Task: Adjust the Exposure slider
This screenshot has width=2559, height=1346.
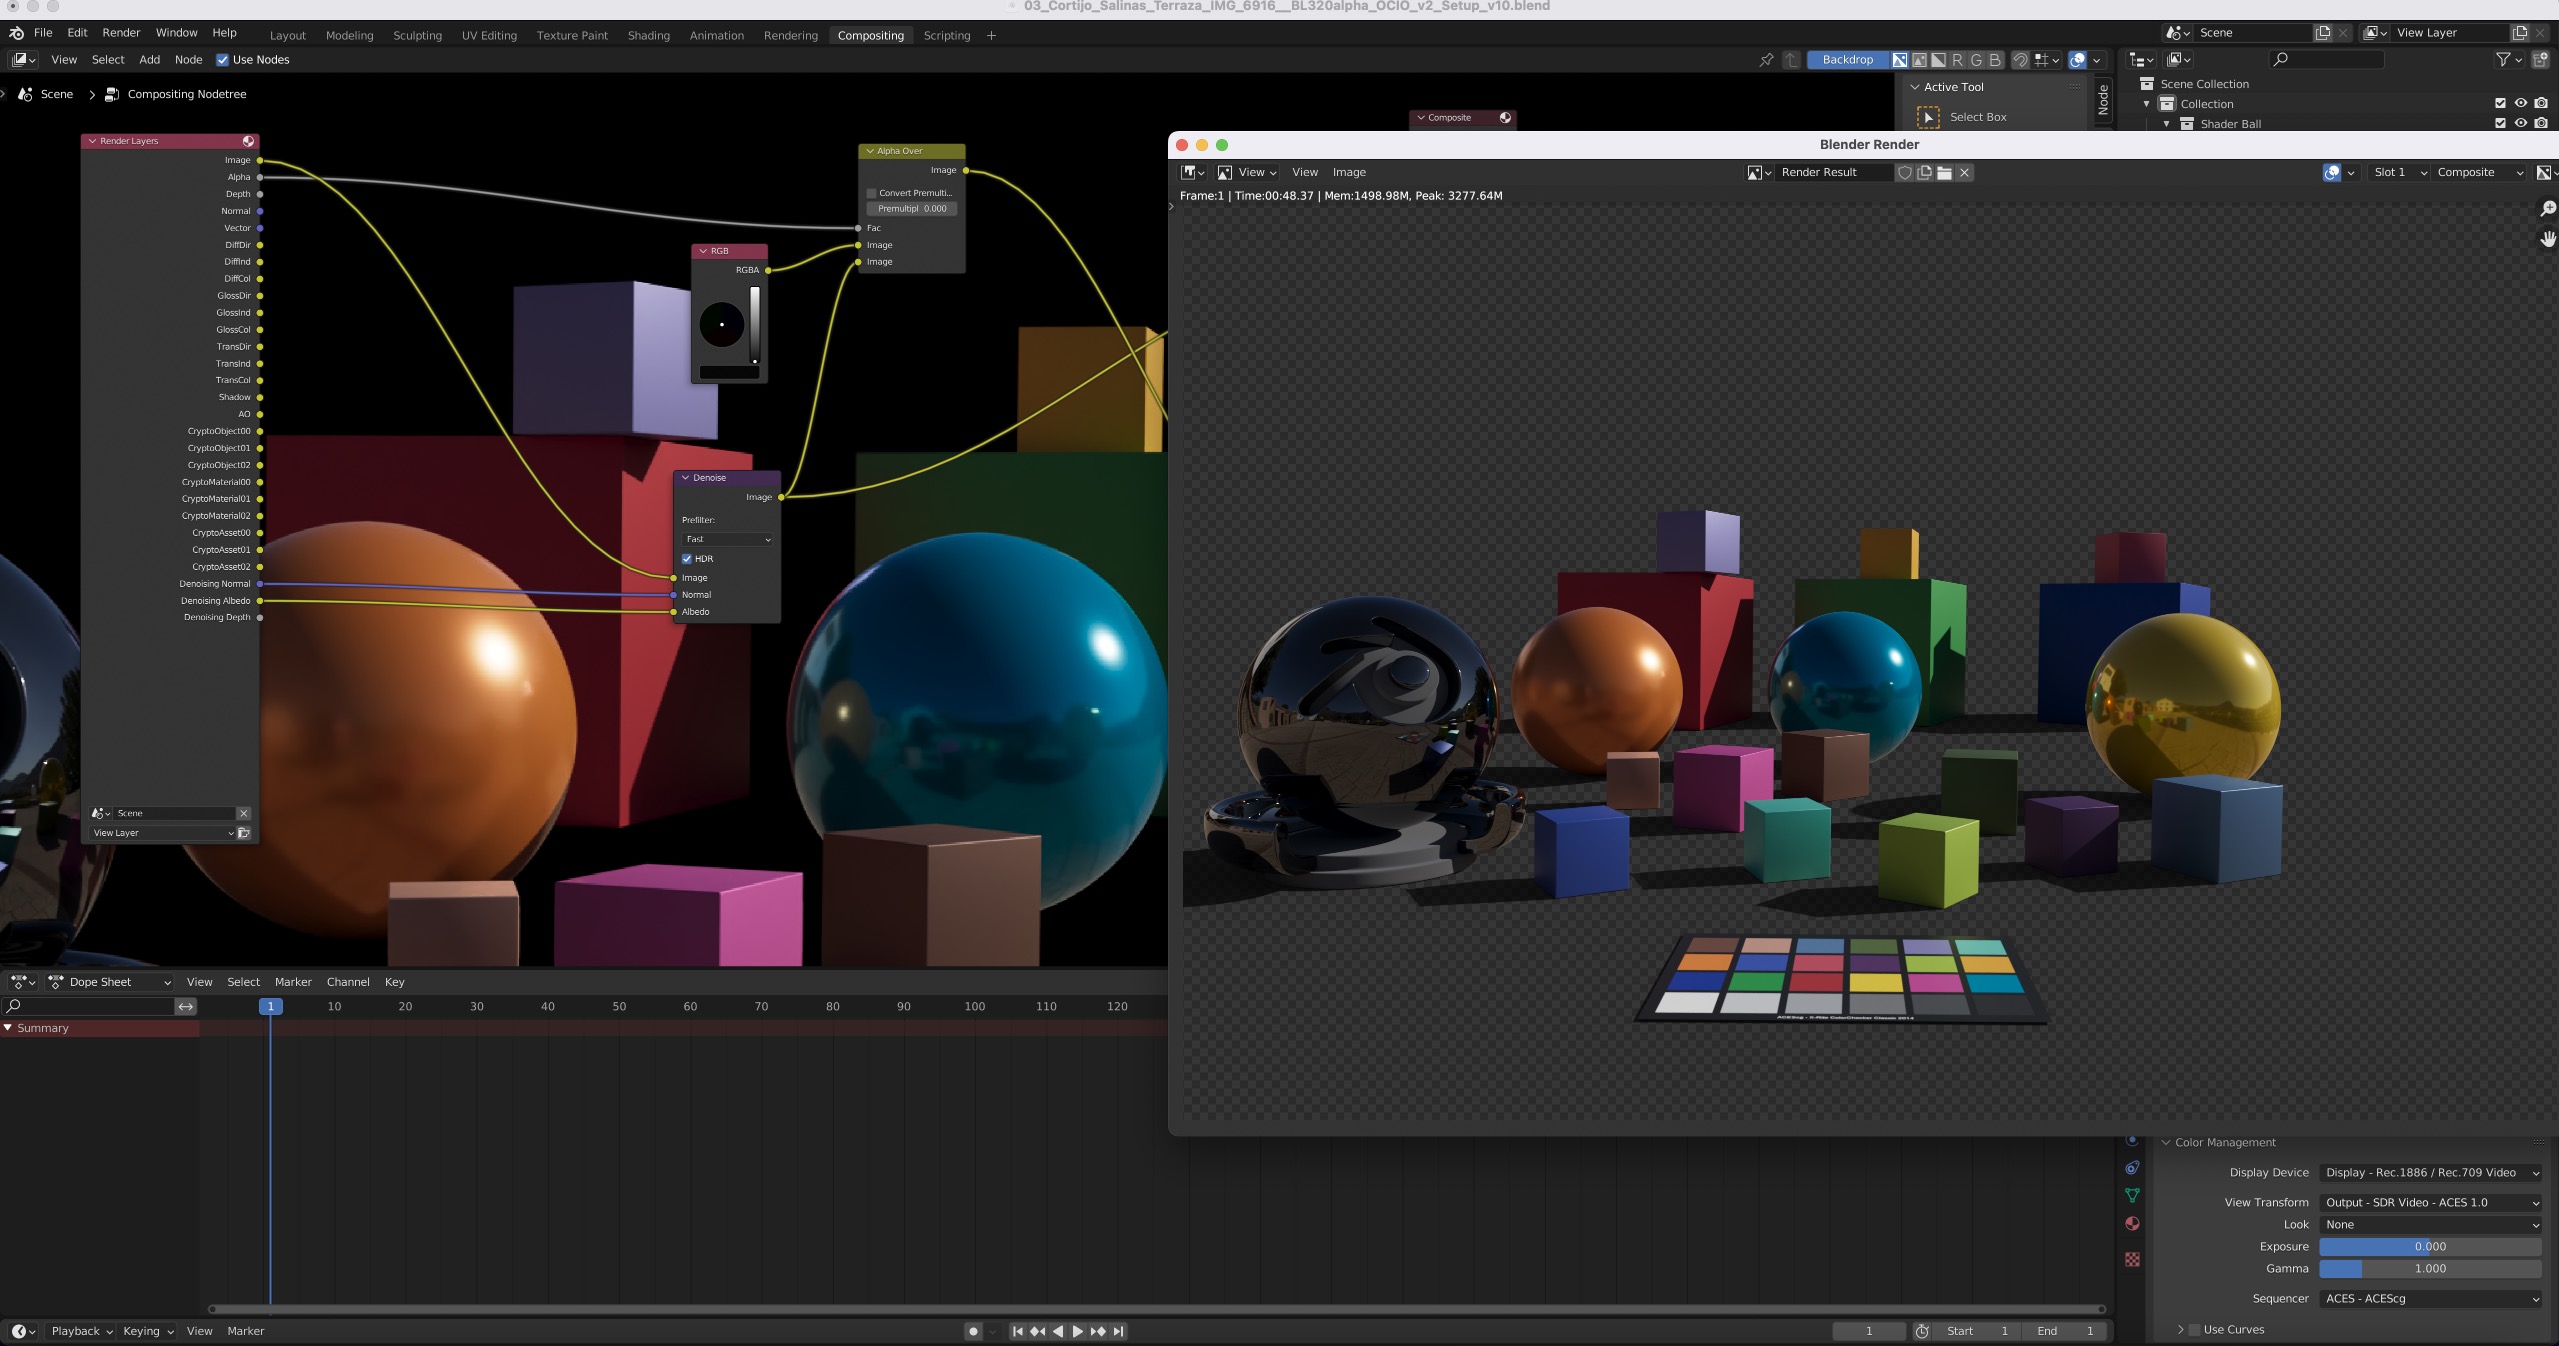Action: coord(2430,1247)
